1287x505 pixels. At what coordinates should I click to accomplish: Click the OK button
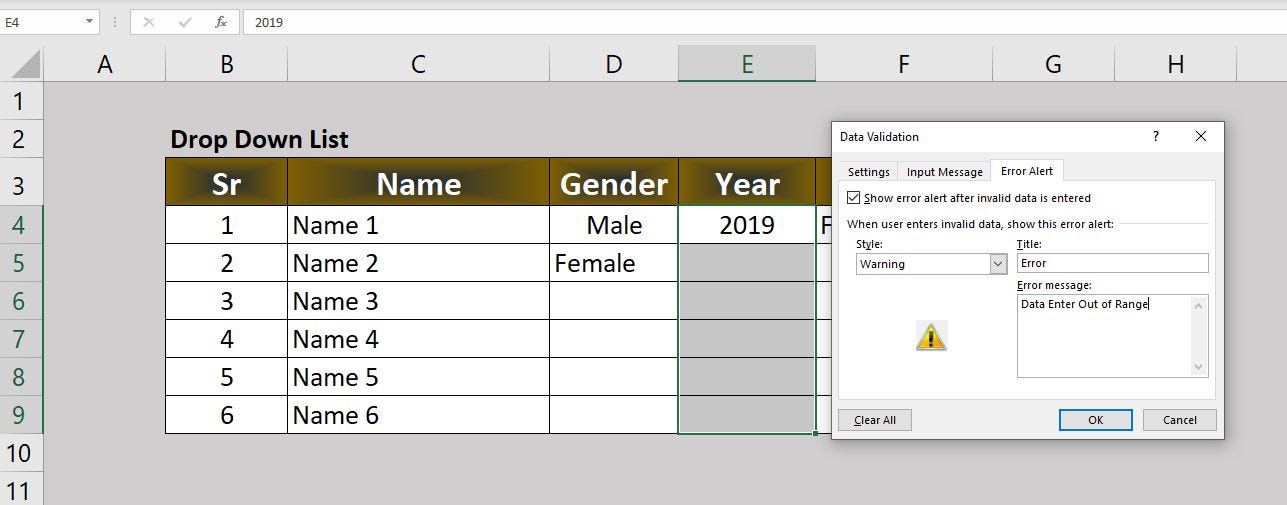click(1095, 420)
